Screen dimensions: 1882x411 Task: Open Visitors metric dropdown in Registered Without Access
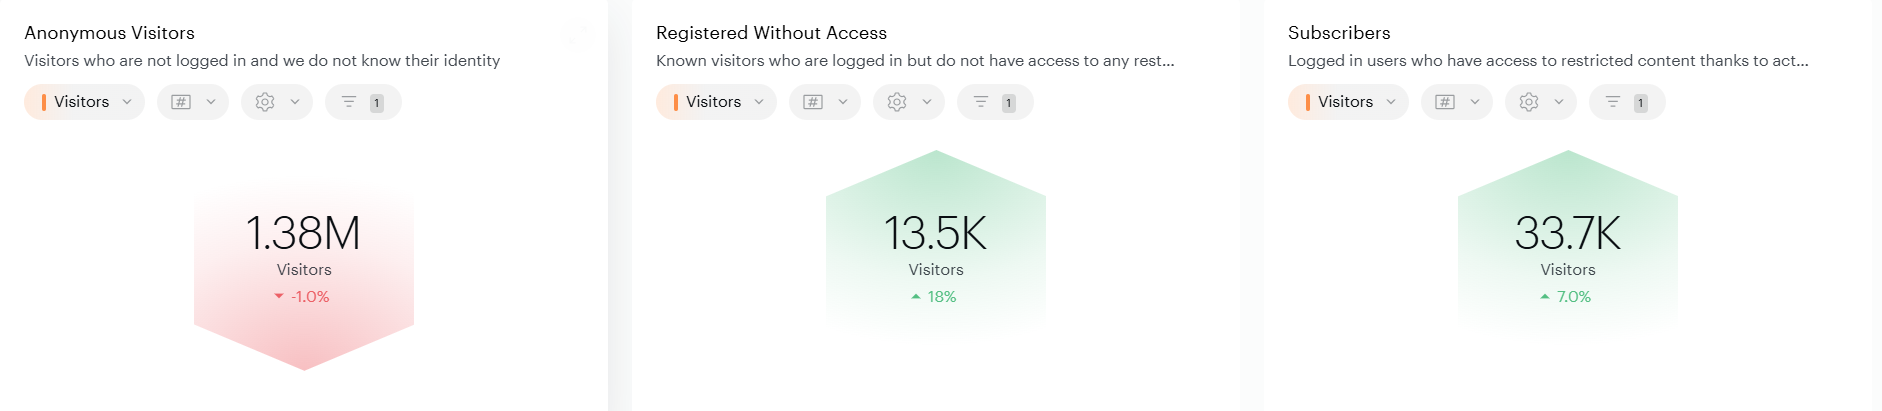tap(717, 102)
